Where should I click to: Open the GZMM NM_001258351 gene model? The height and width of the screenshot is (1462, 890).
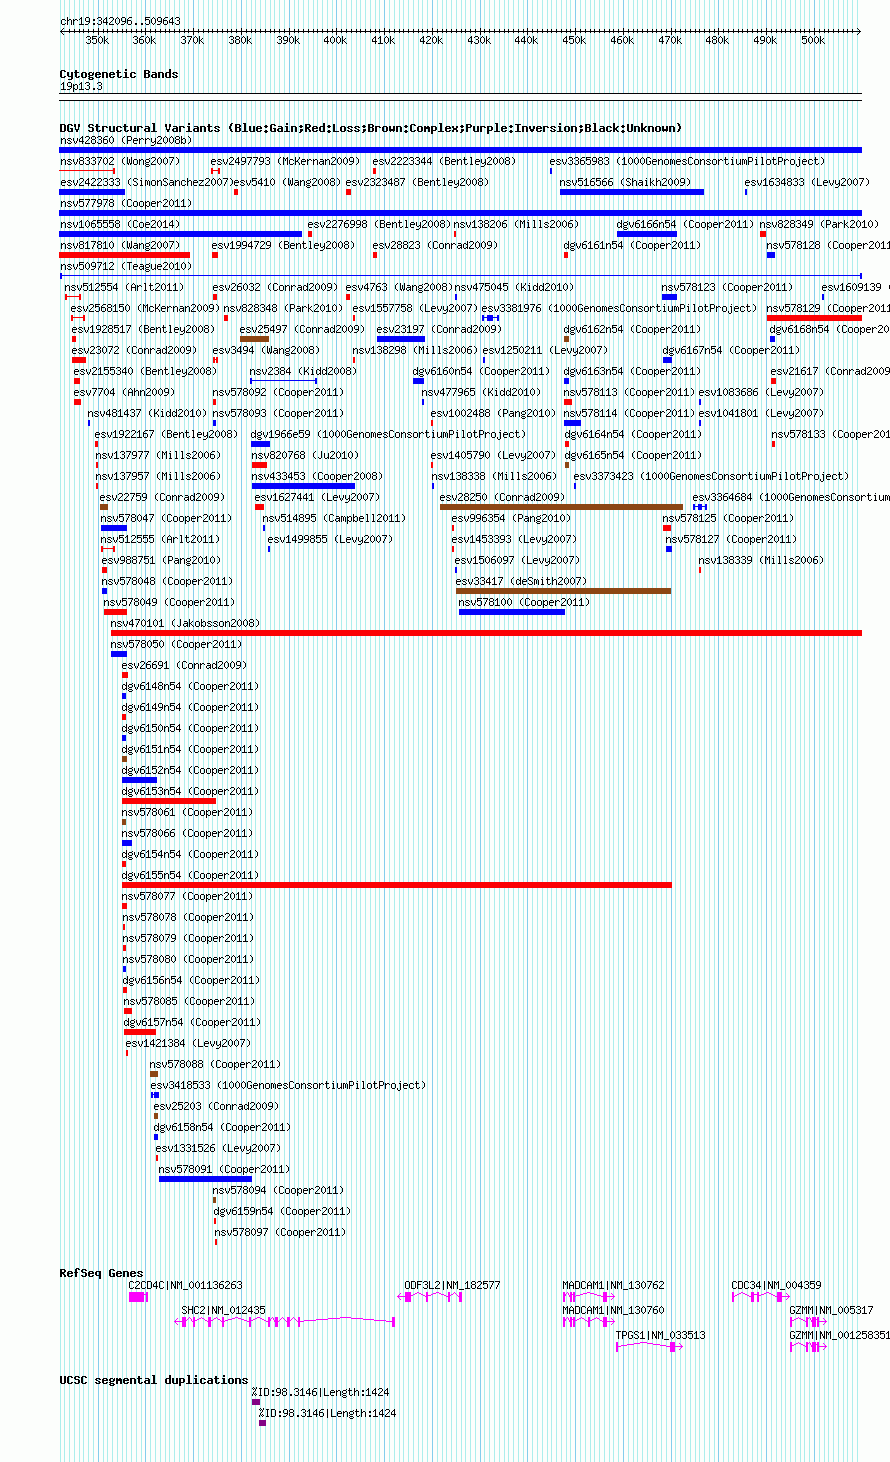808,1347
